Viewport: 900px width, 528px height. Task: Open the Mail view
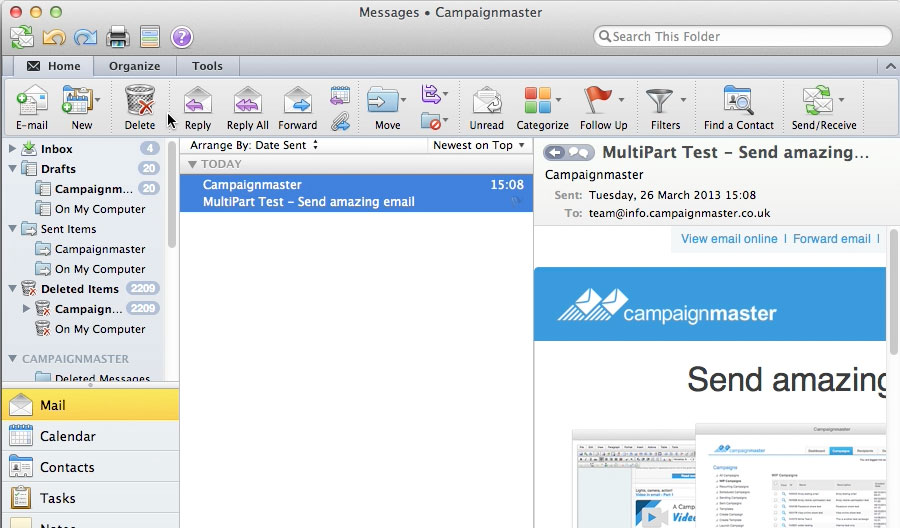(x=91, y=405)
